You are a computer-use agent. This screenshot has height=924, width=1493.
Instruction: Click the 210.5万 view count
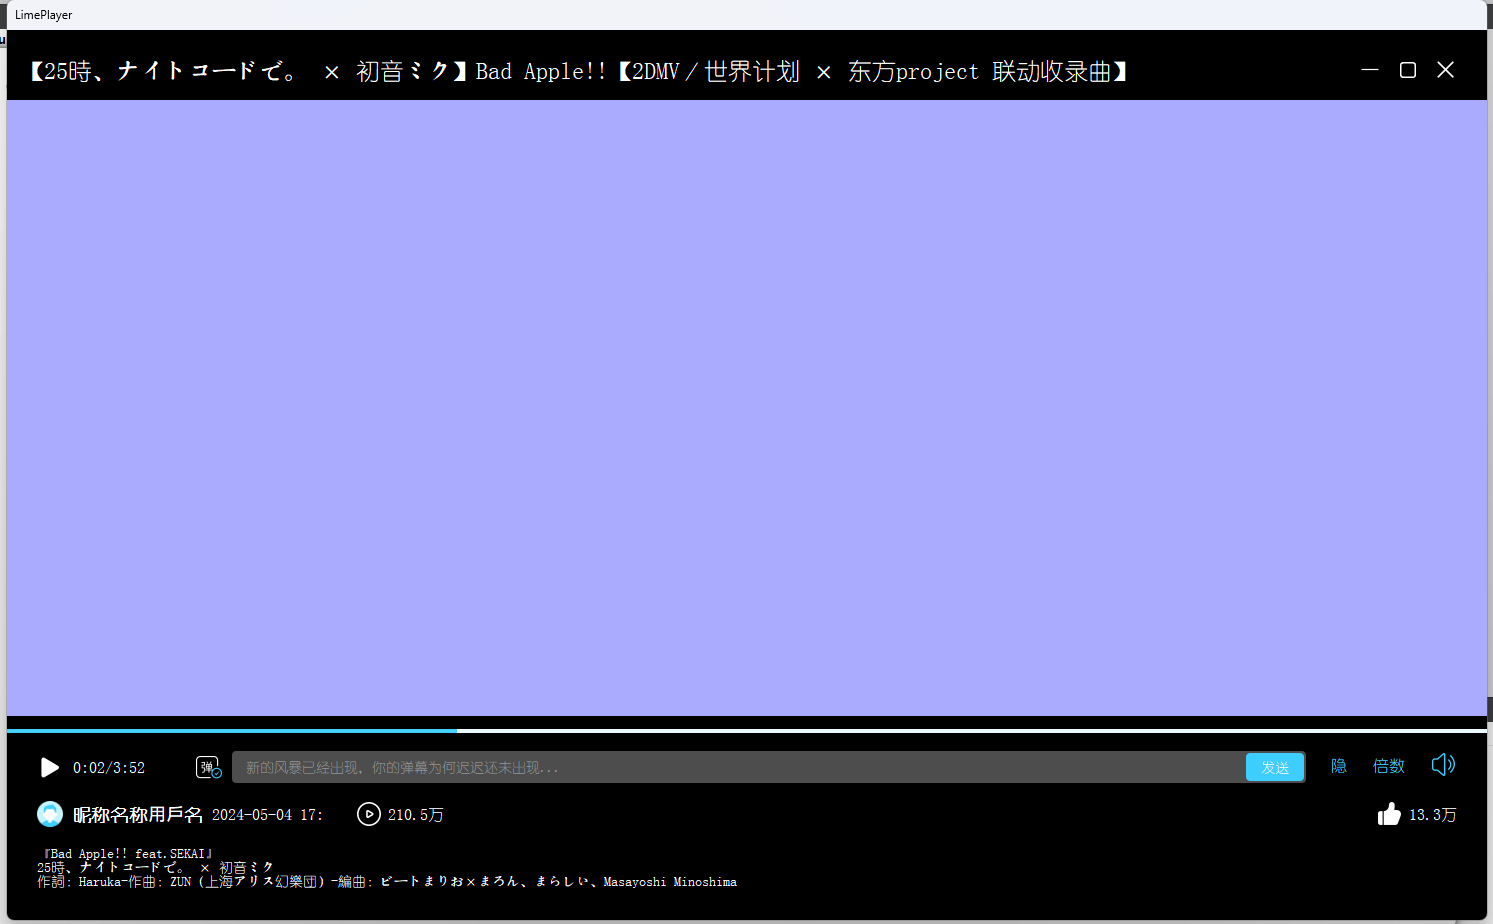click(x=416, y=815)
